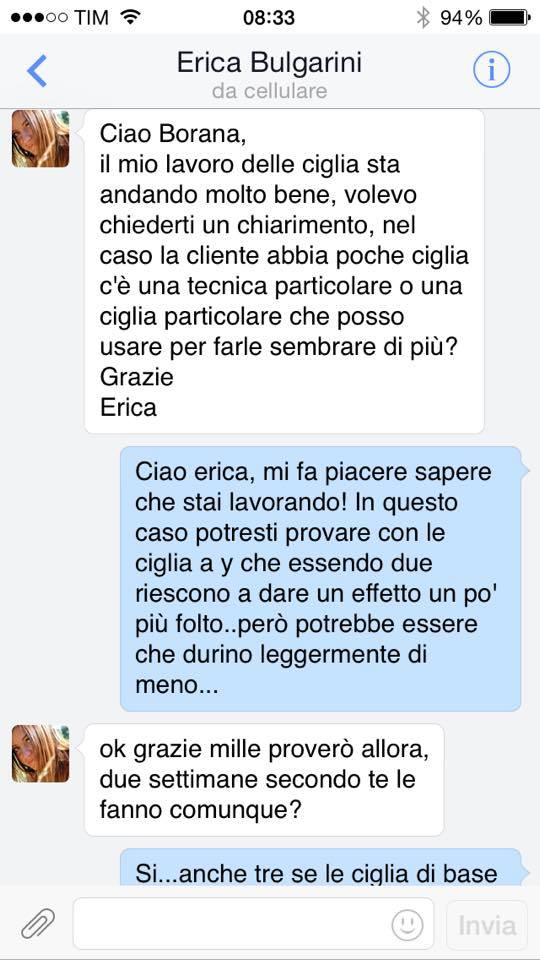Viewport: 540px width, 960px height.
Task: Tap the 08:33 clock in status bar
Action: [269, 17]
